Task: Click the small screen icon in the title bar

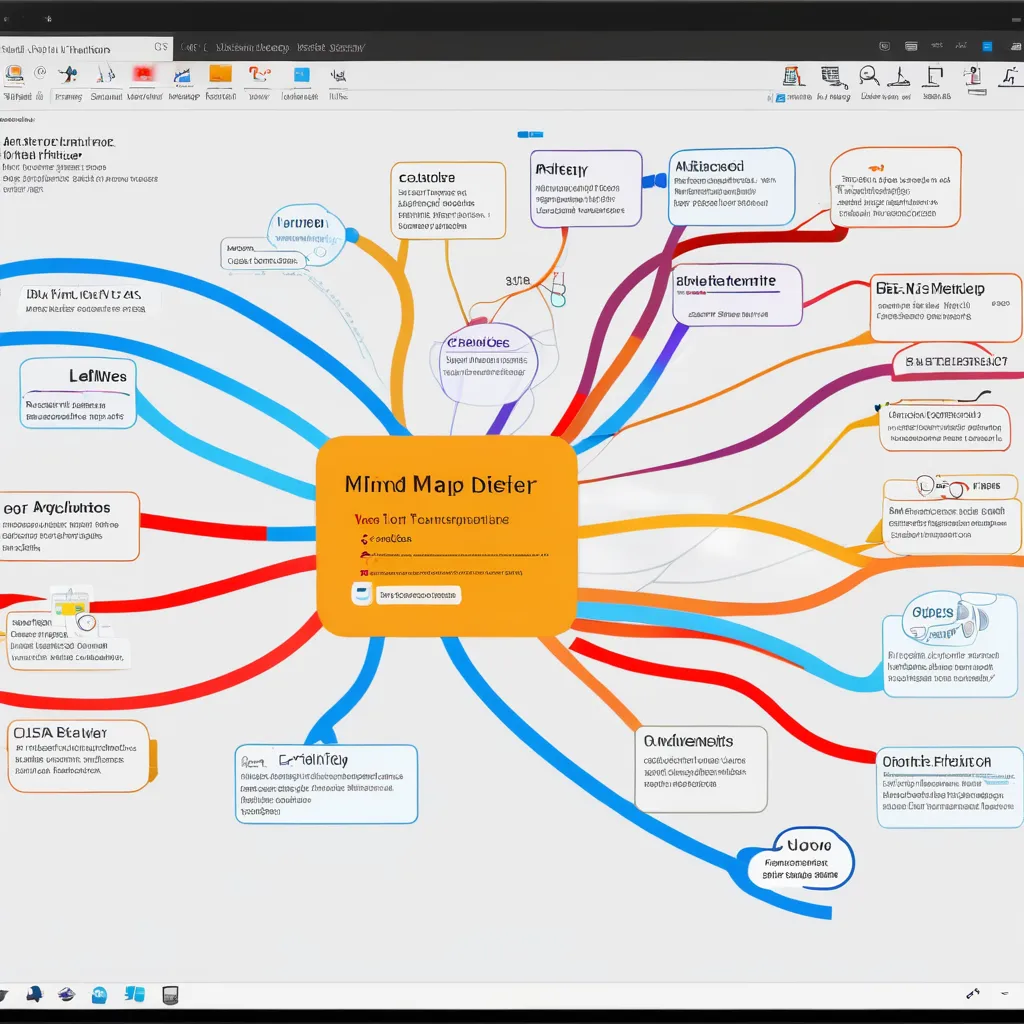Action: pos(884,46)
